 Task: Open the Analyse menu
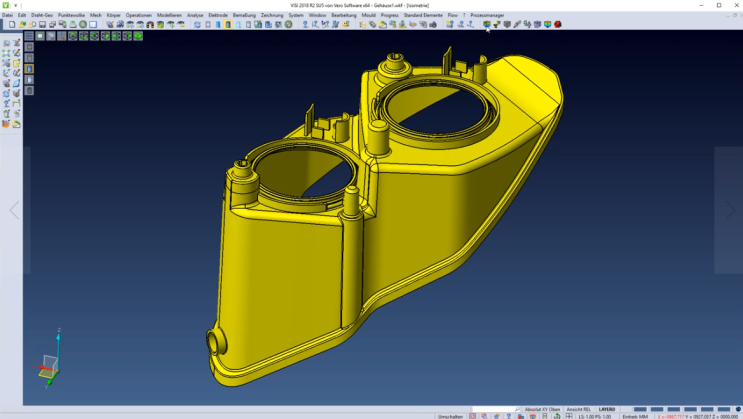point(195,15)
